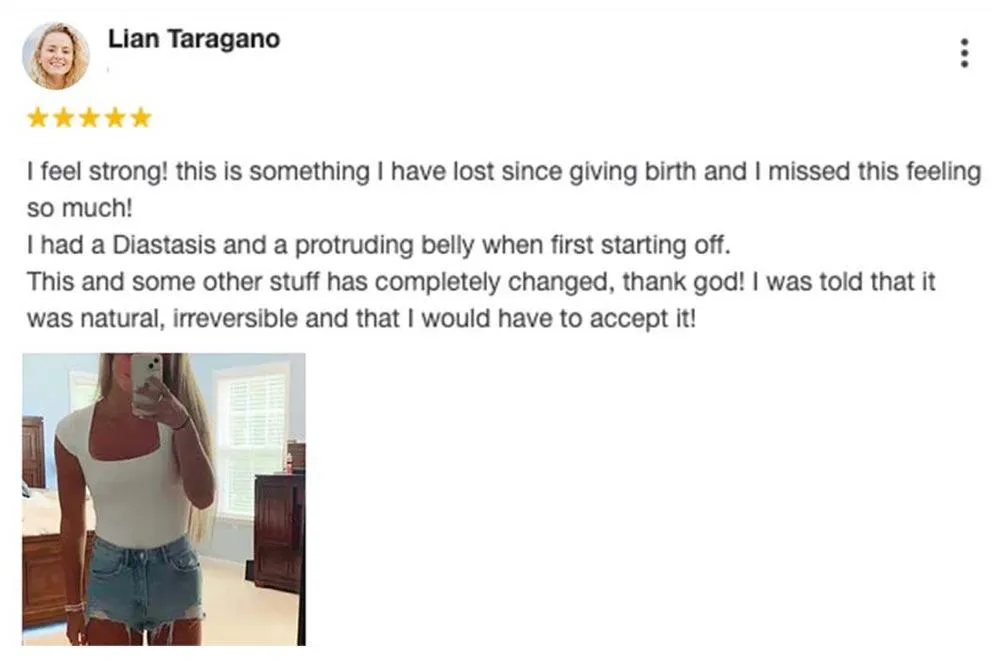The height and width of the screenshot is (666, 1000).
Task: Open the three-dot more options menu
Action: coord(964,53)
